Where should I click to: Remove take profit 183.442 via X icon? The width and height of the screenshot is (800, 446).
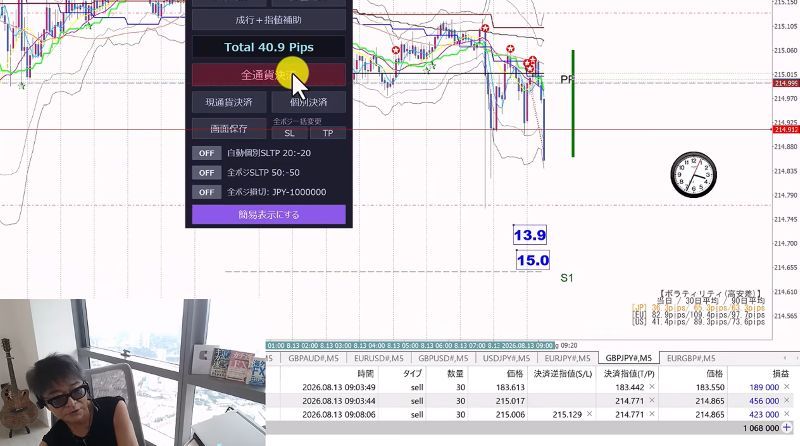652,387
